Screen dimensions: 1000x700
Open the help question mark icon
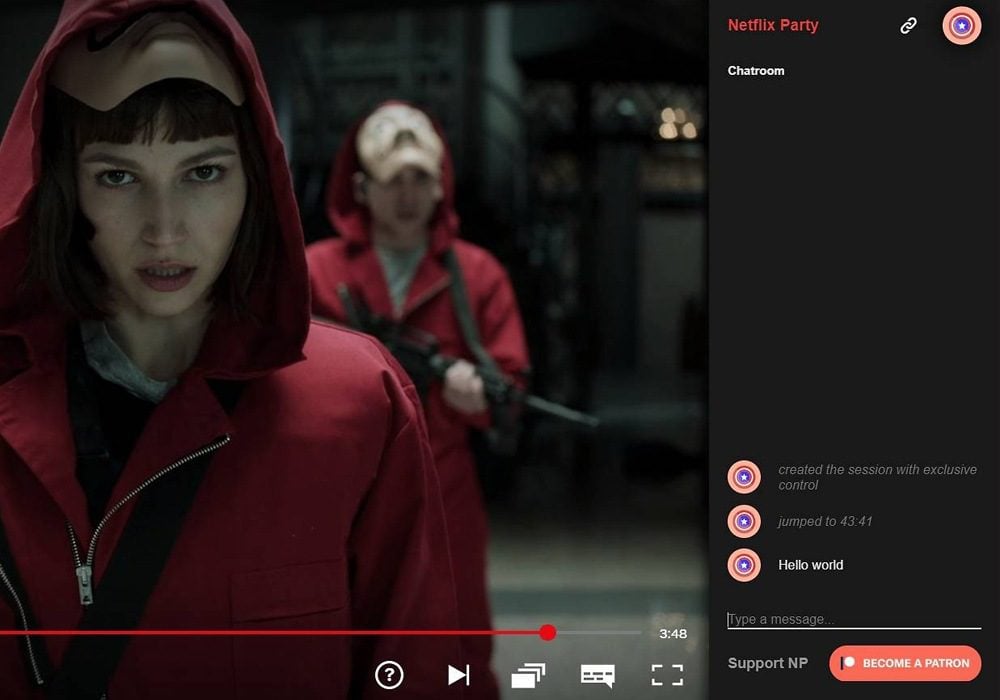click(x=389, y=674)
